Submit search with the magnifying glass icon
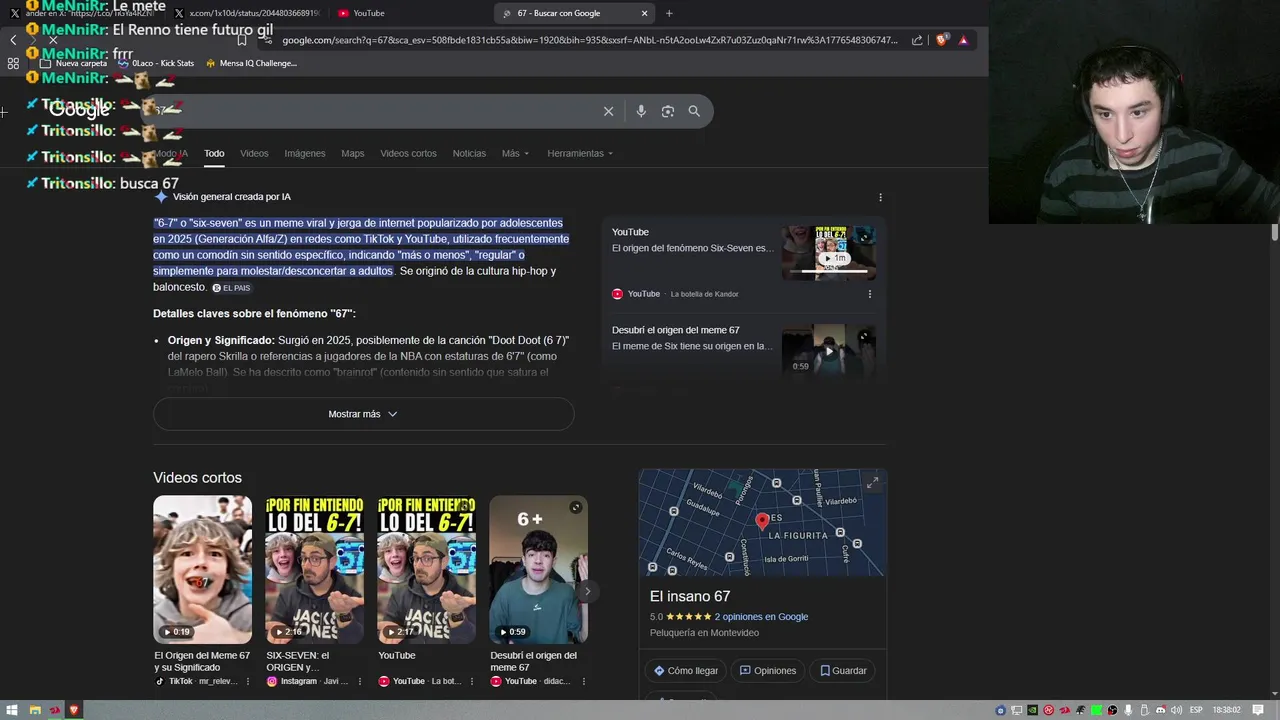The width and height of the screenshot is (1280, 720). coord(694,111)
